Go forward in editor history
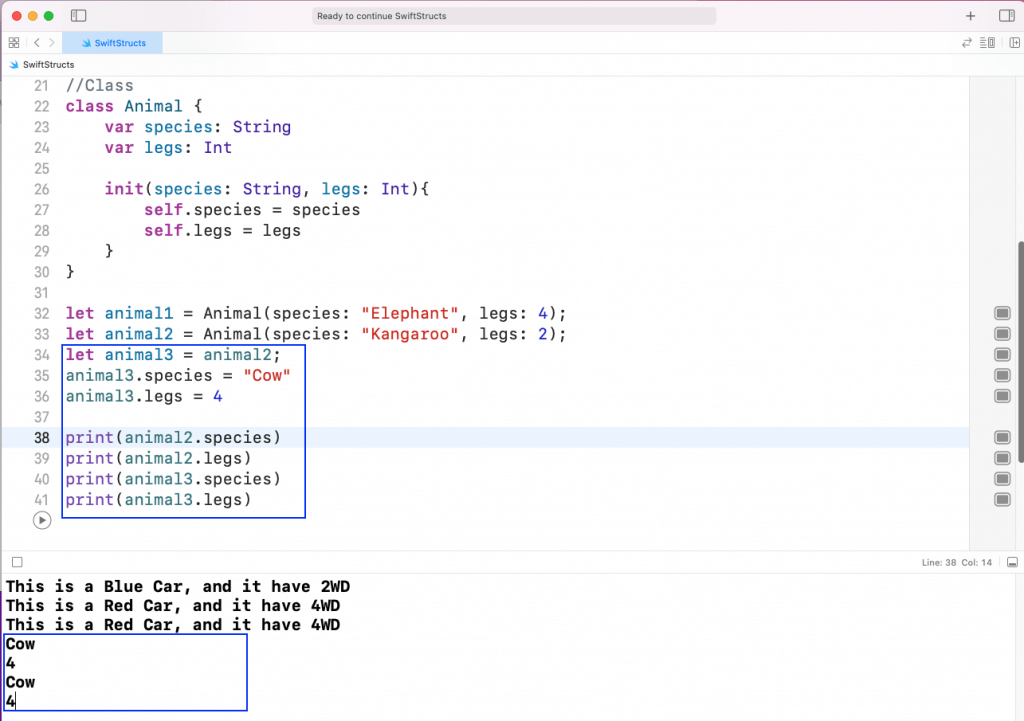1024x721 pixels. [x=52, y=43]
